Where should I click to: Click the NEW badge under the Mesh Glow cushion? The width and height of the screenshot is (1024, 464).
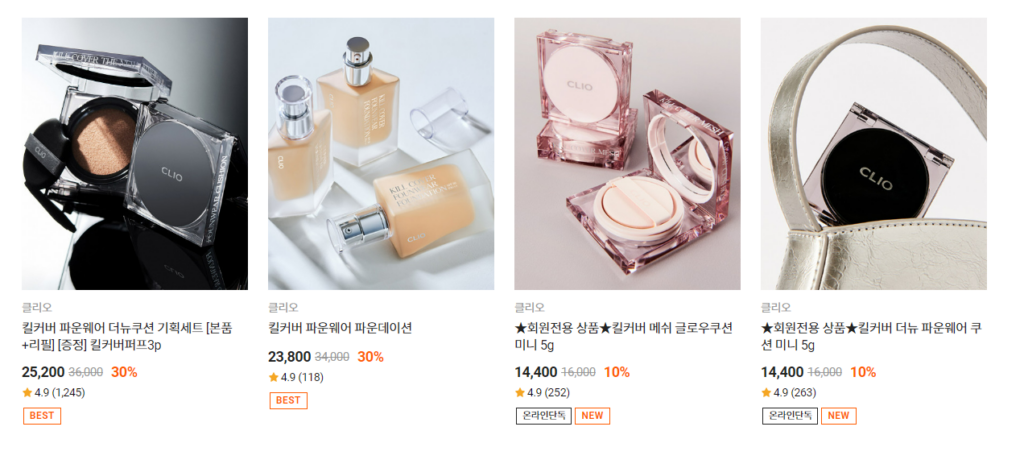coord(592,416)
